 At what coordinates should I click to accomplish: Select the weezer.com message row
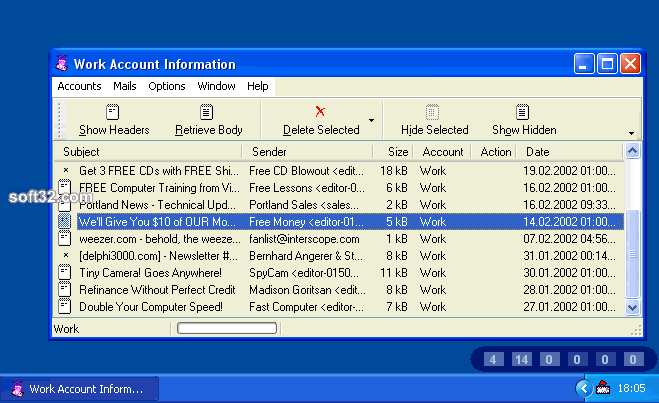point(339,239)
